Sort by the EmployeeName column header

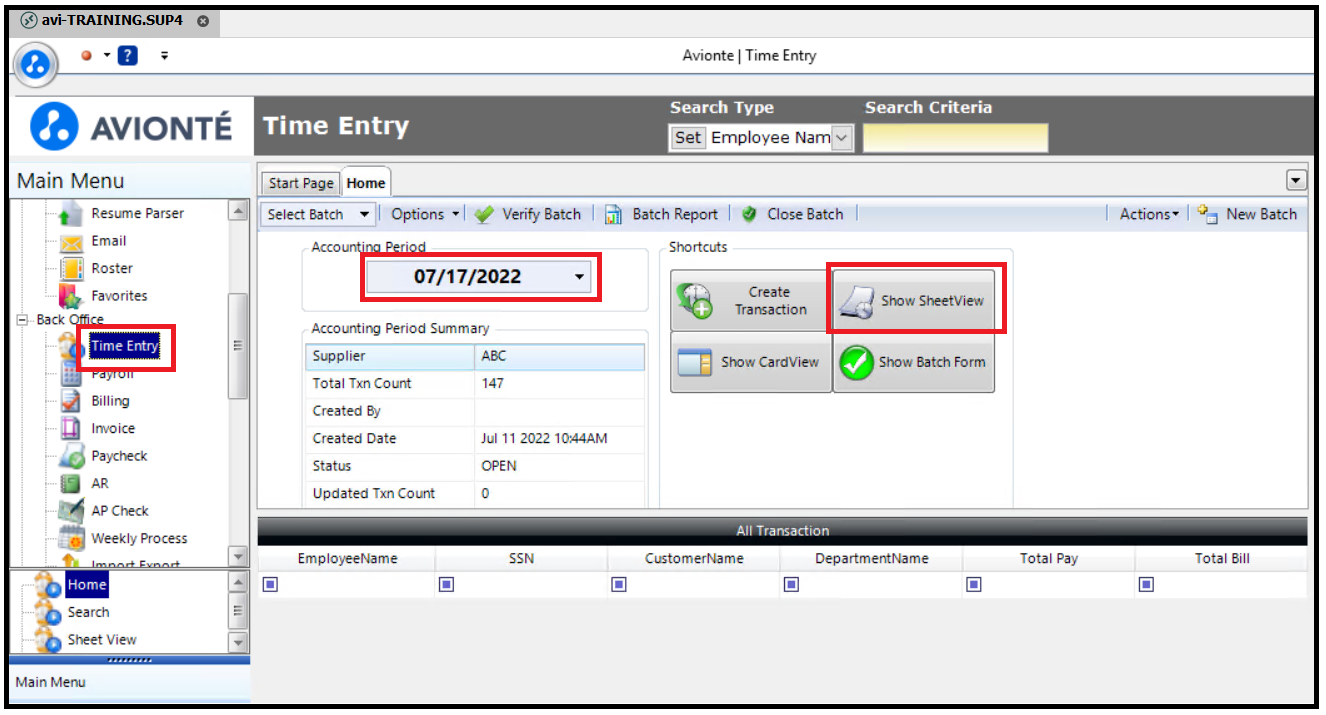tap(347, 559)
